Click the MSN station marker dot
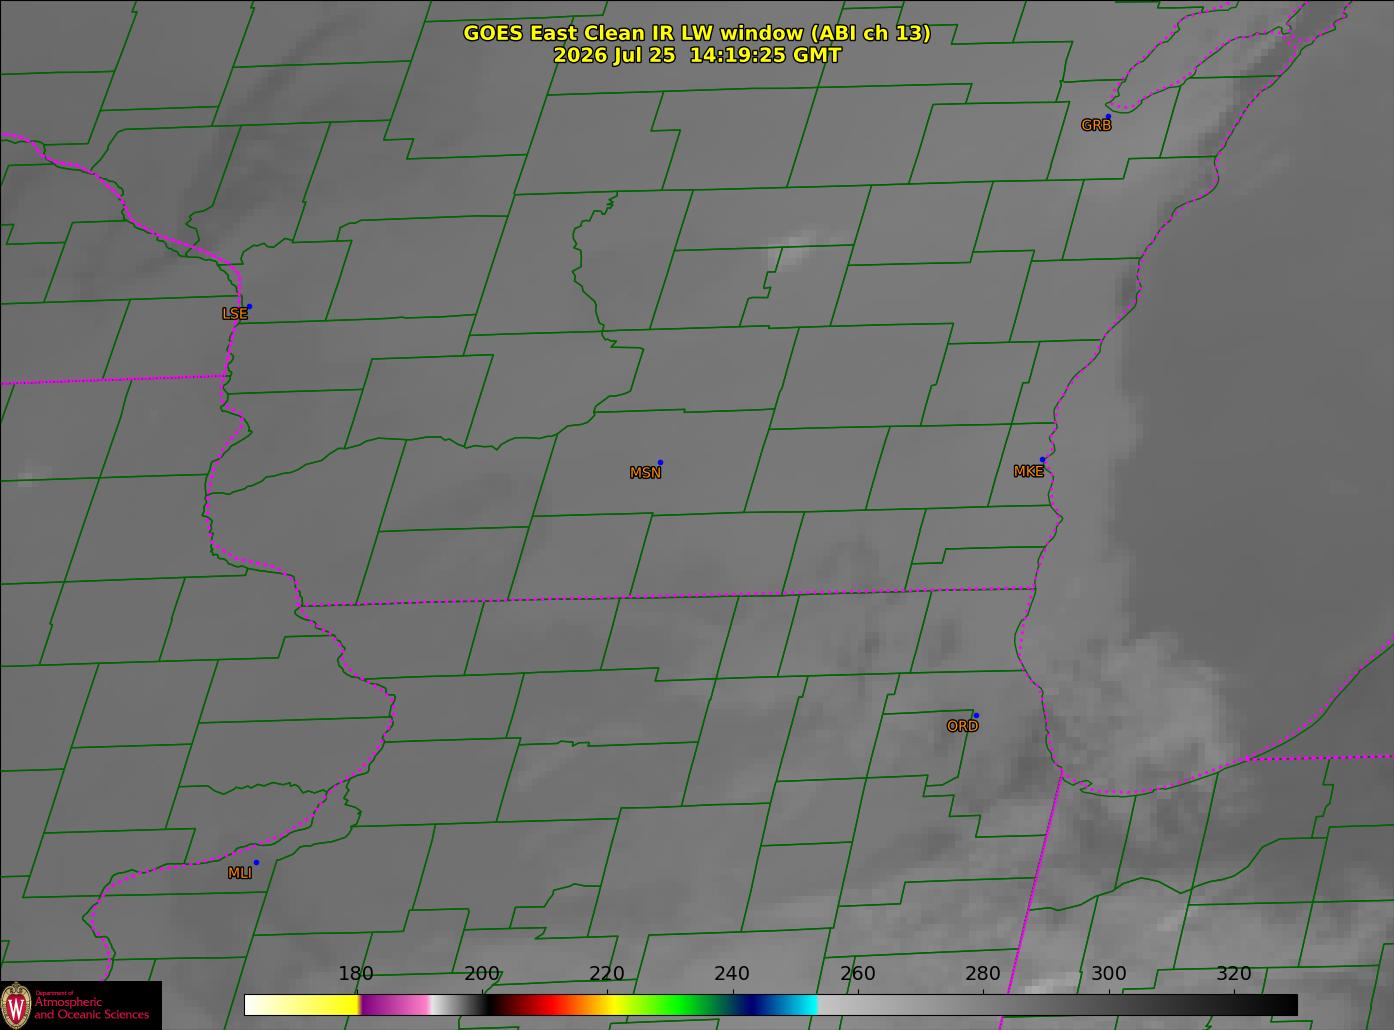The image size is (1394, 1030). 660,462
